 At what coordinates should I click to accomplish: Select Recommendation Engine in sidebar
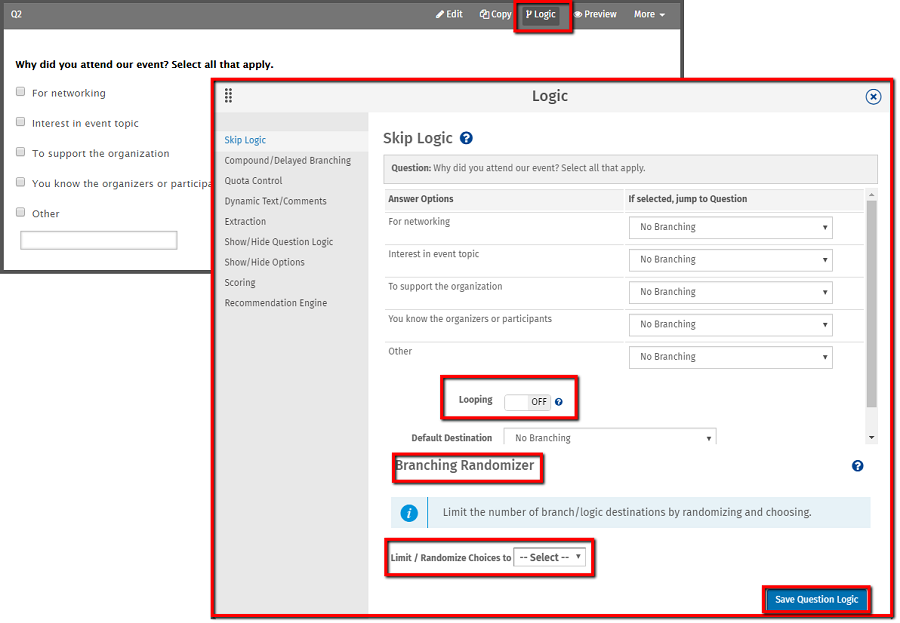pos(276,303)
